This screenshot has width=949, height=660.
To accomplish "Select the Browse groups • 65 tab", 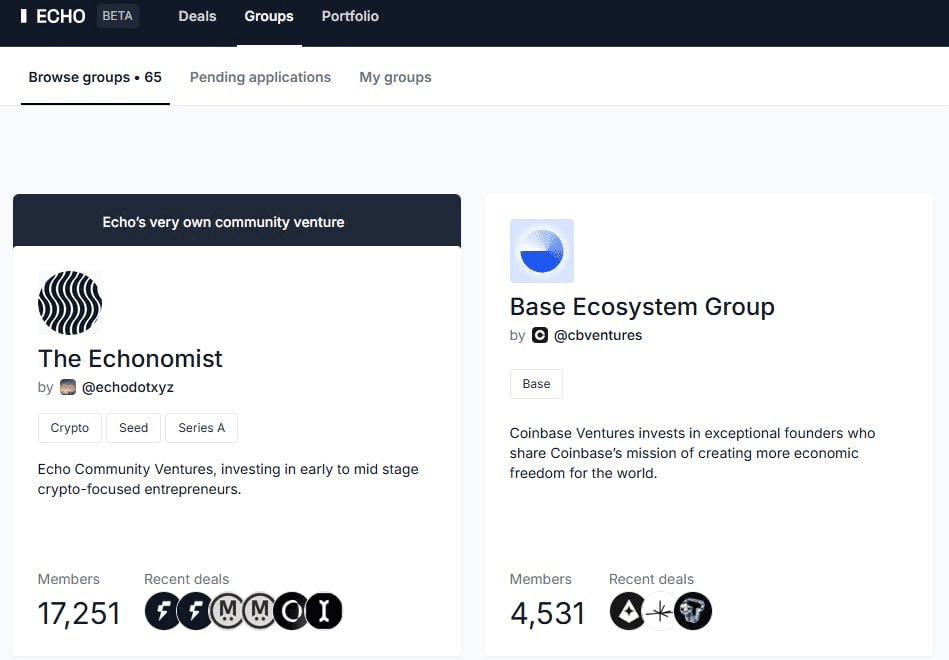I will coord(95,78).
